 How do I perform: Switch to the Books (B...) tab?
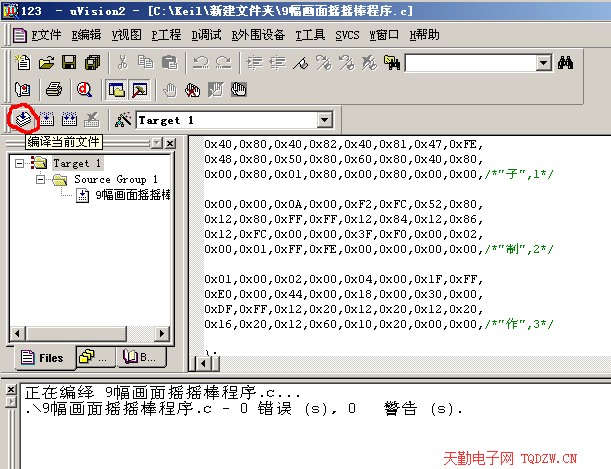[141, 357]
